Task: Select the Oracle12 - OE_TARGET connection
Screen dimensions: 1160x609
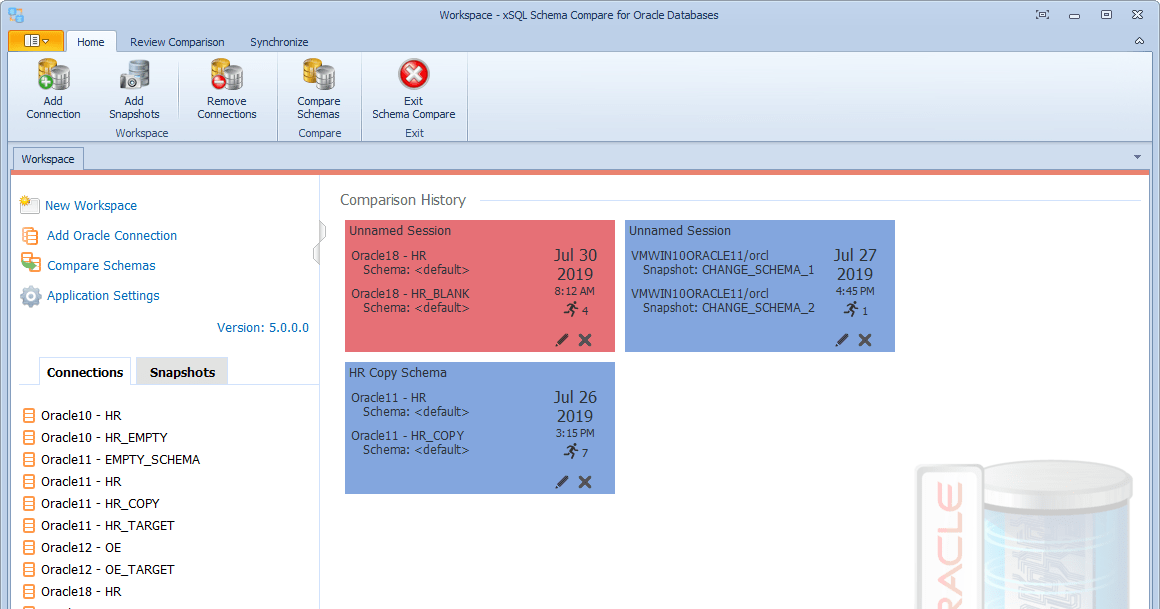Action: (107, 570)
